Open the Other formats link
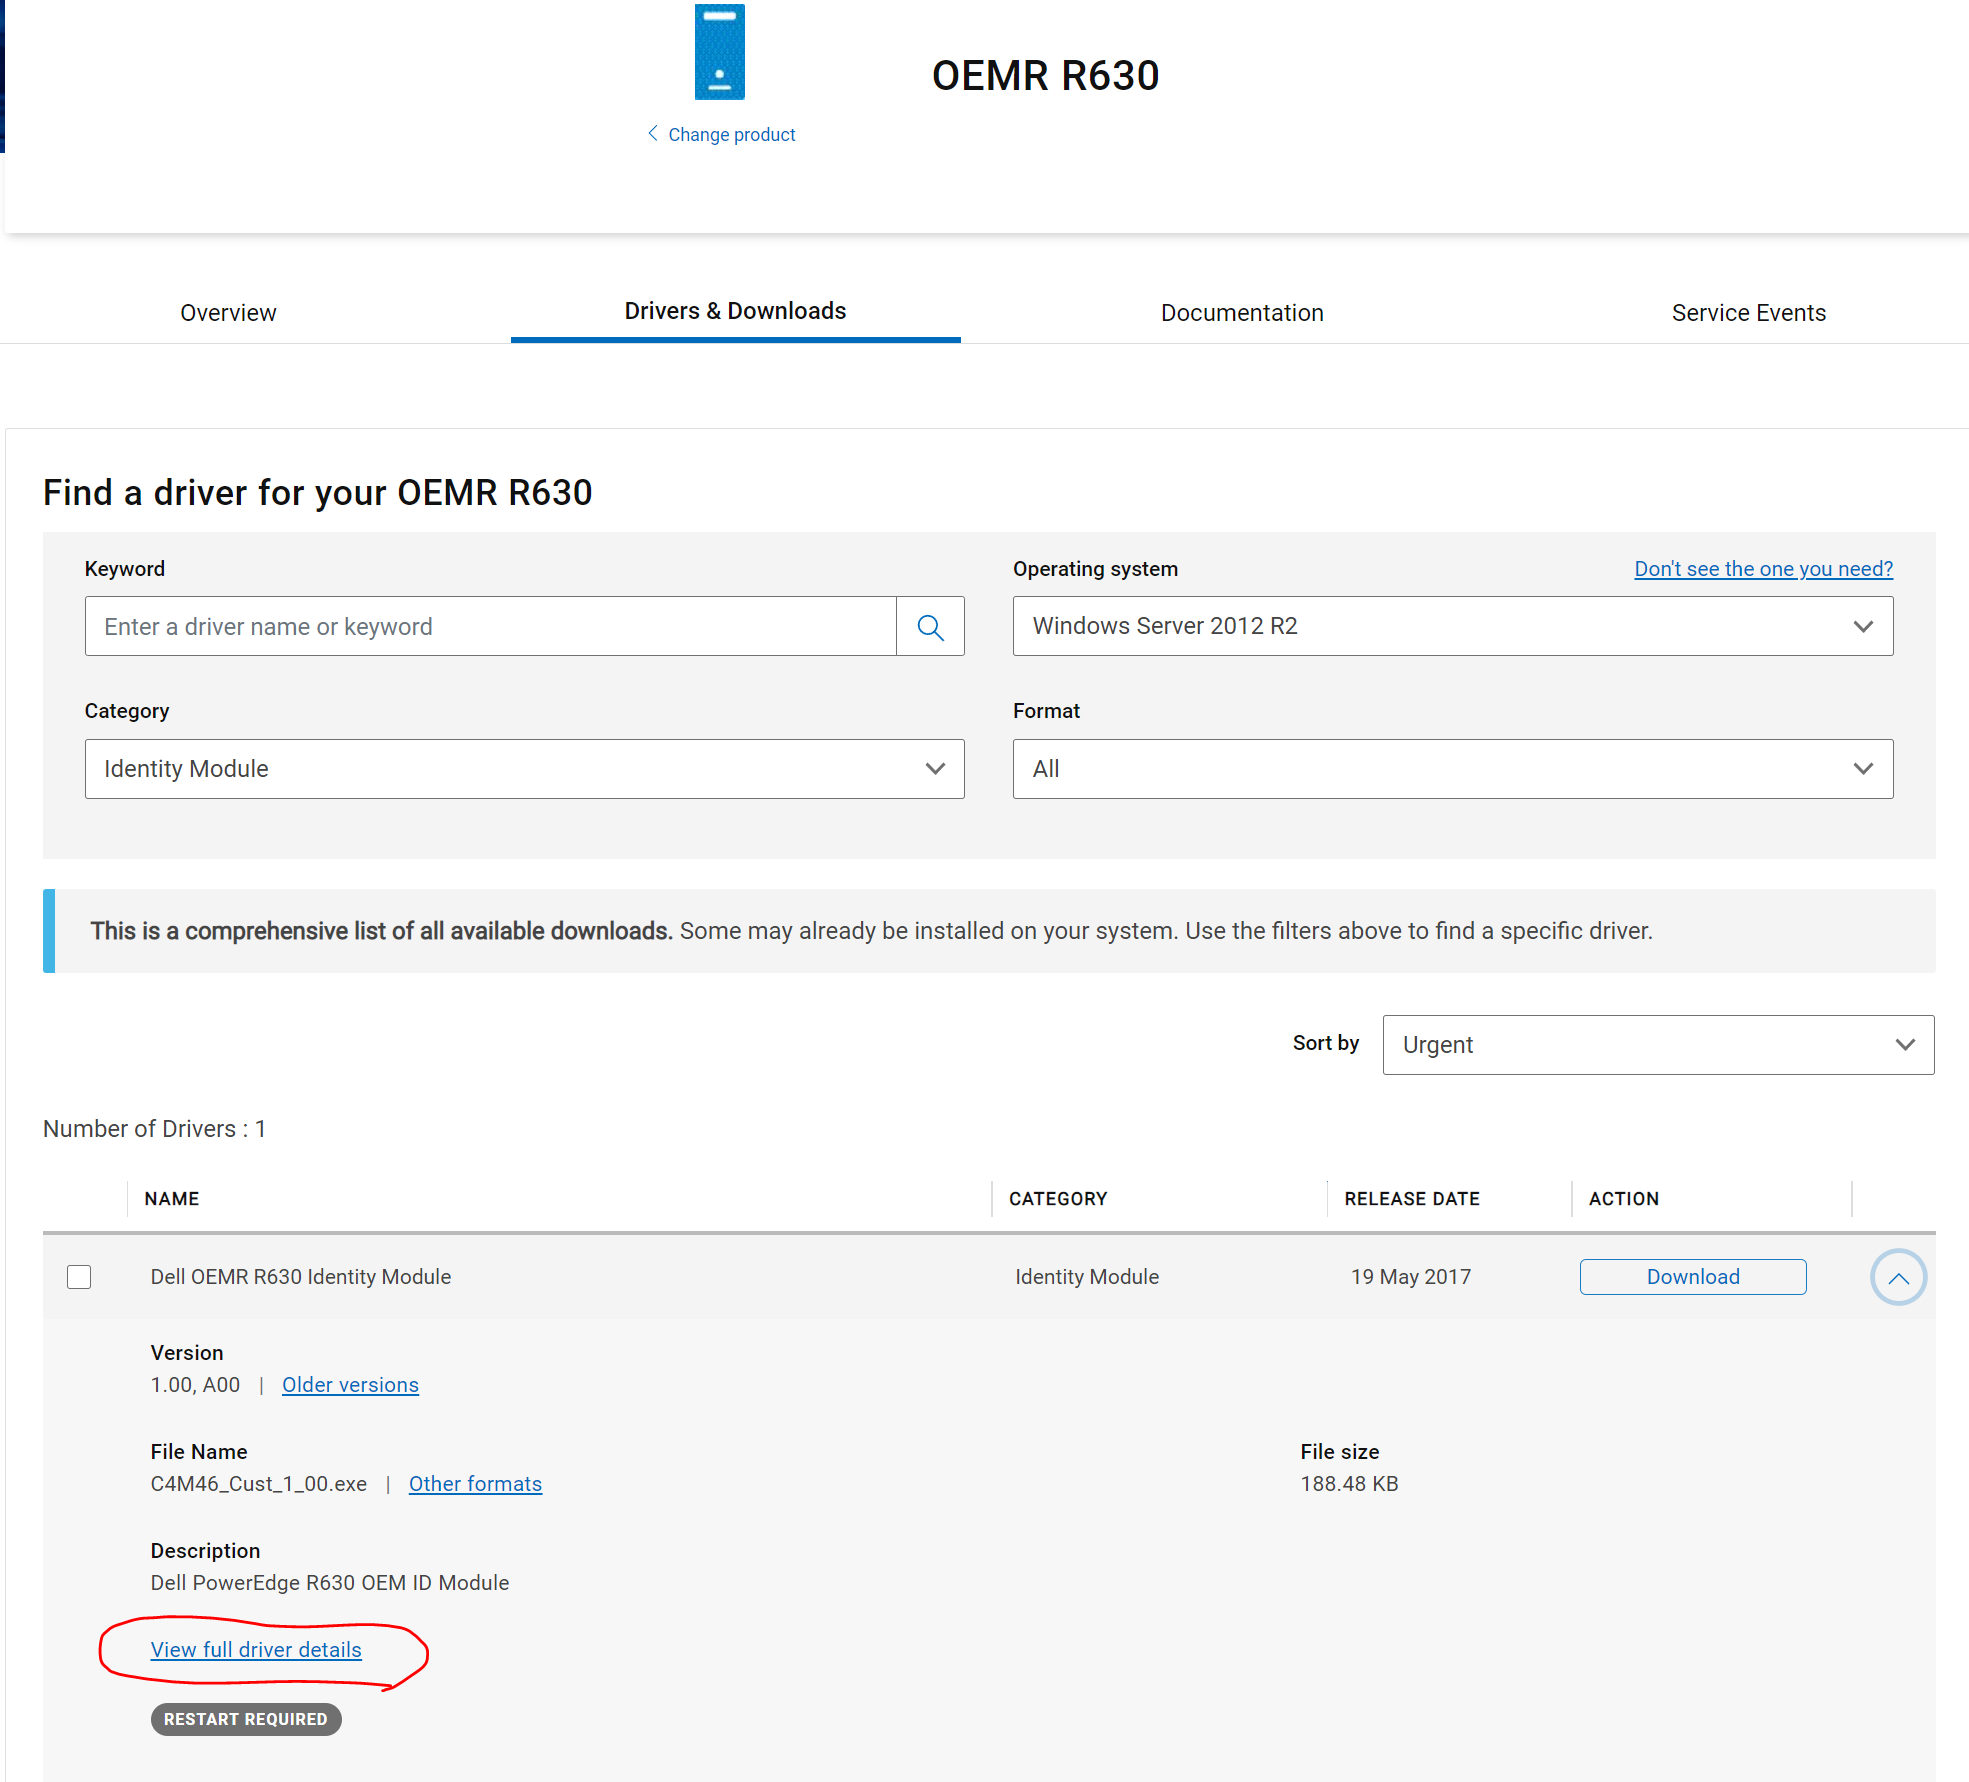Image resolution: width=1969 pixels, height=1782 pixels. click(475, 1484)
